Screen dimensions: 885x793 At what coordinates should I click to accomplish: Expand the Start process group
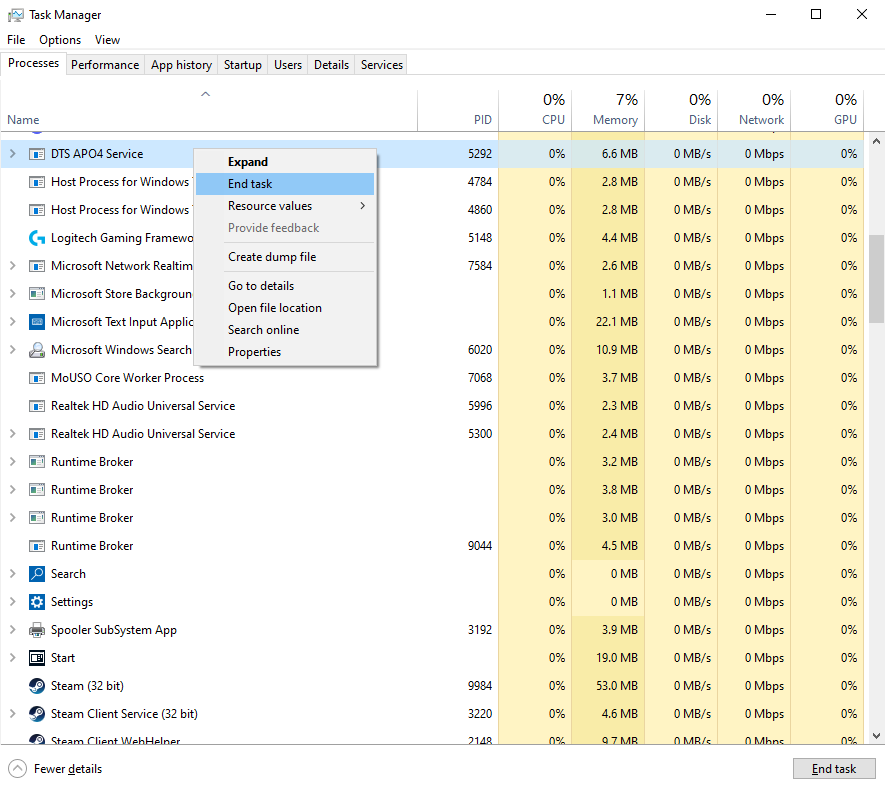(x=12, y=658)
